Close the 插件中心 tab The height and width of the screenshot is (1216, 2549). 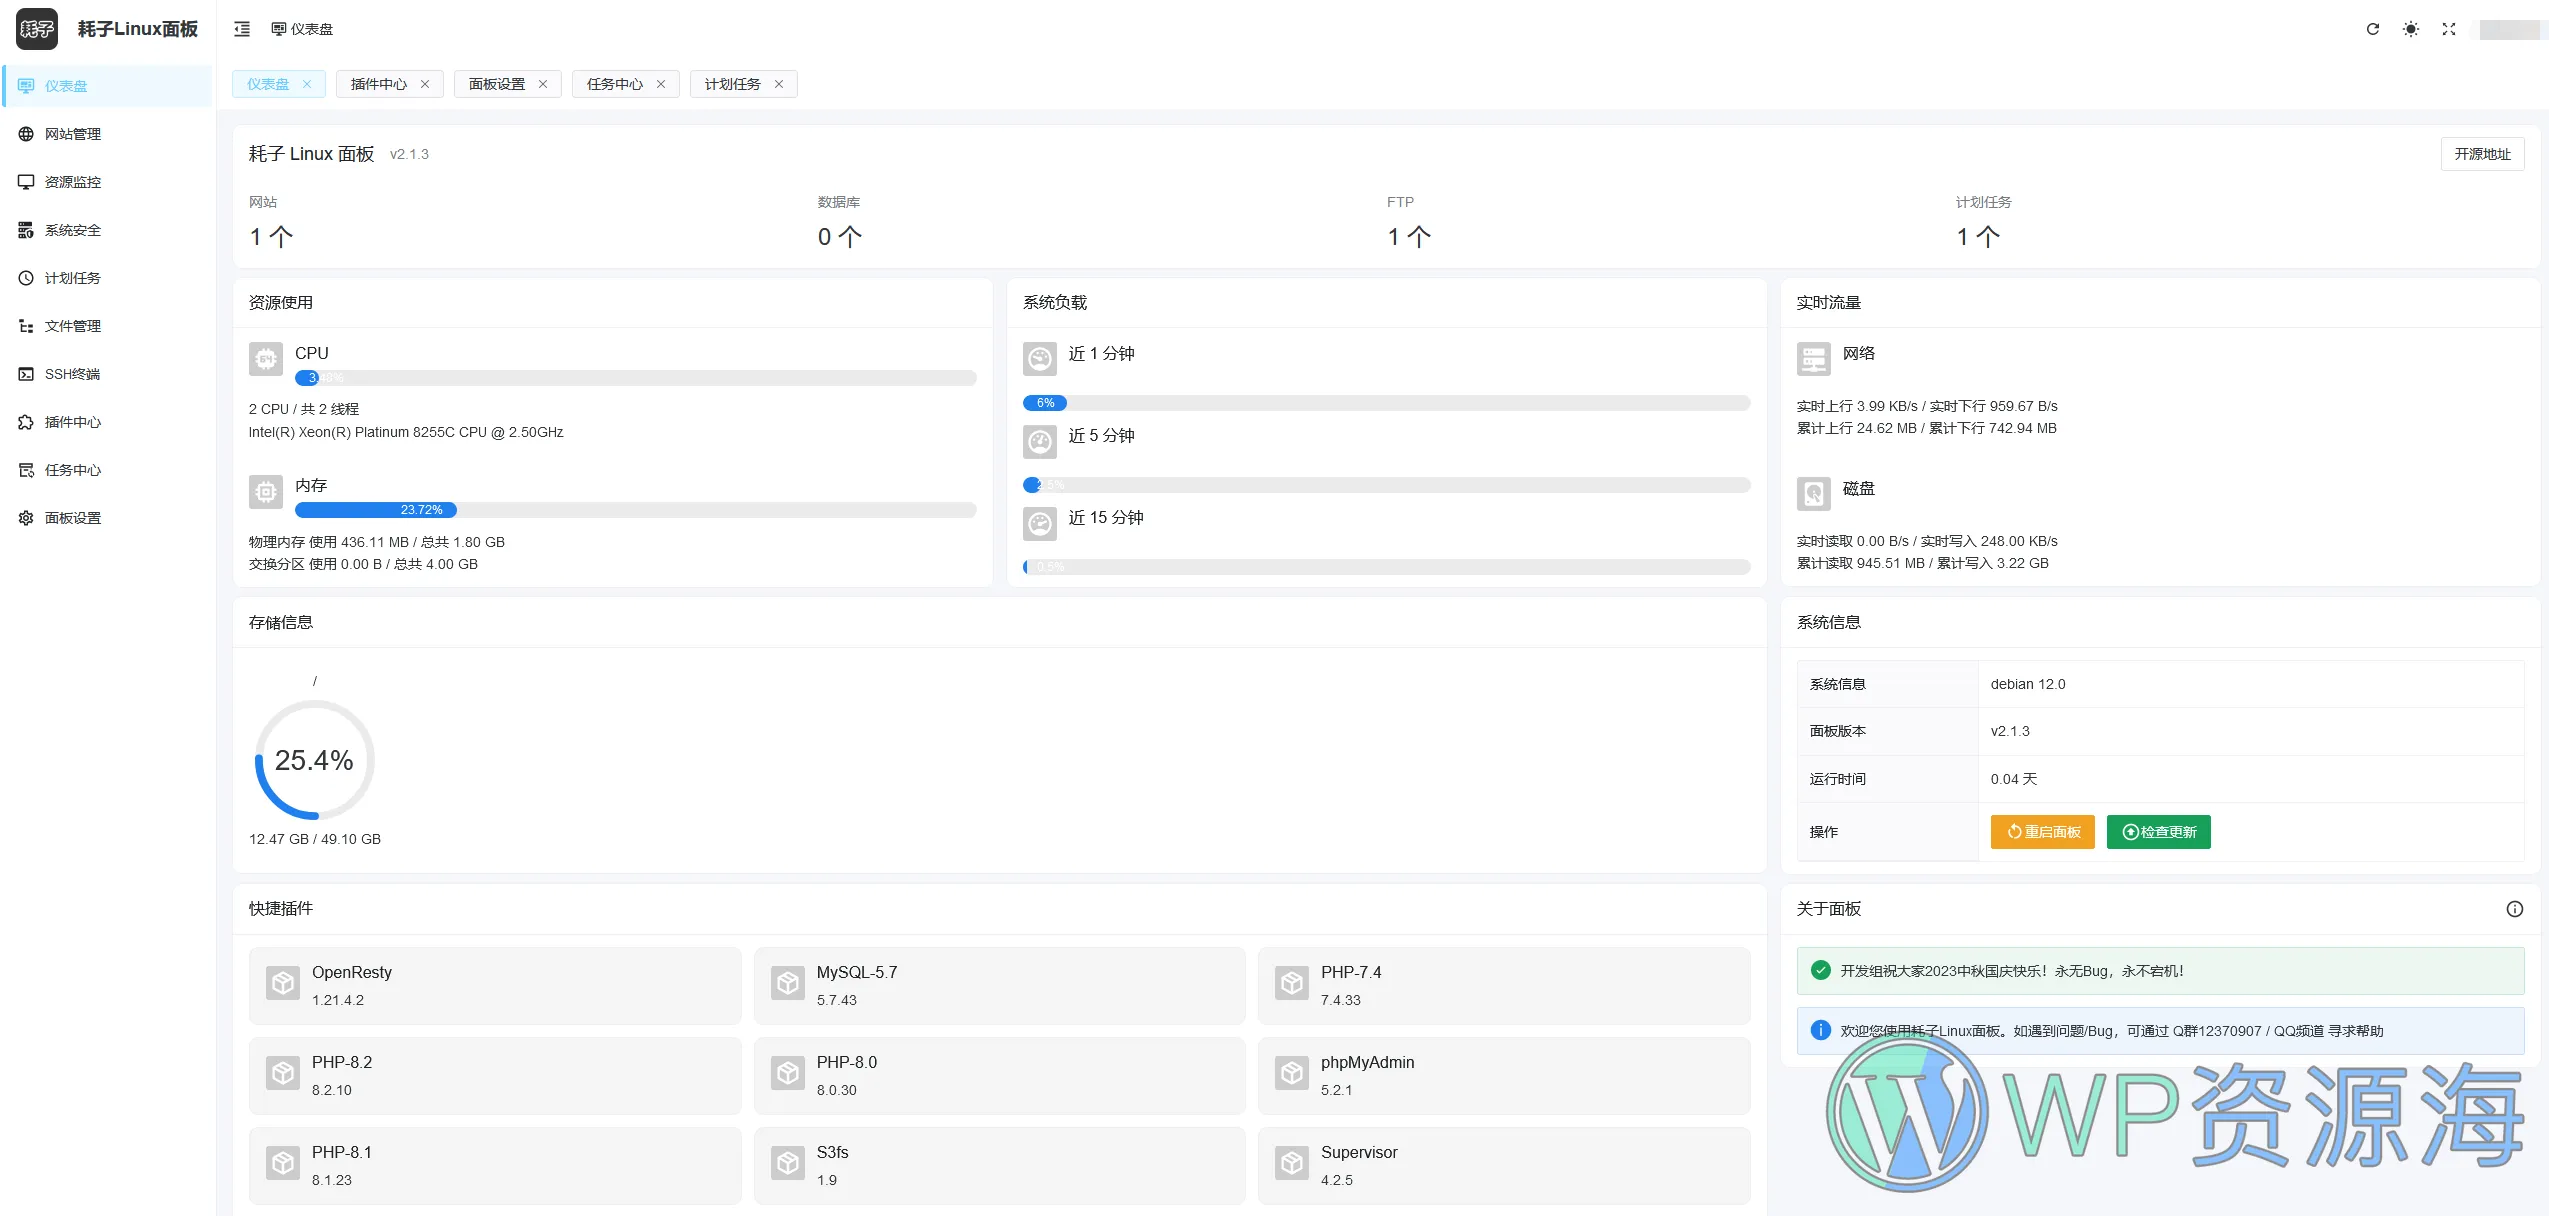point(425,84)
